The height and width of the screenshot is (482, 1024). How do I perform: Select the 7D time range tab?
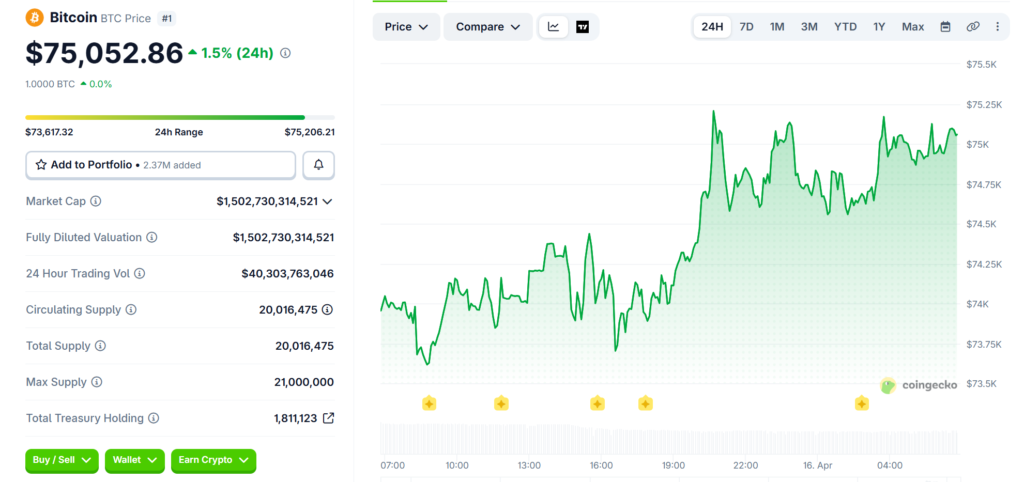pos(746,27)
